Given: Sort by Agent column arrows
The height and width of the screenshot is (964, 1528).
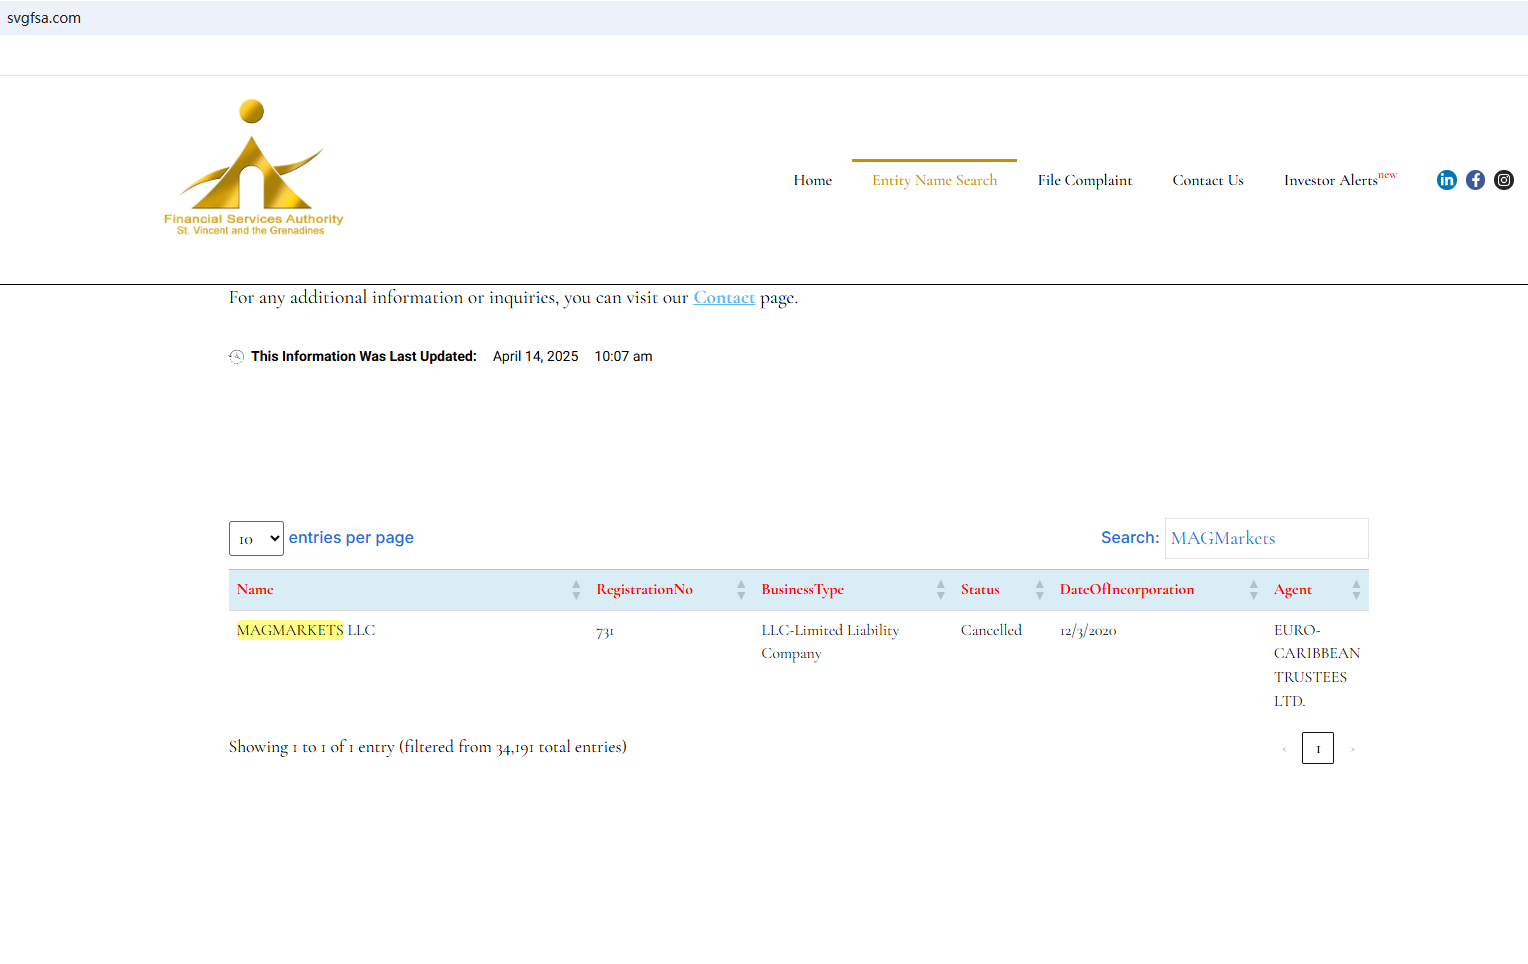Looking at the screenshot, I should tap(1356, 590).
